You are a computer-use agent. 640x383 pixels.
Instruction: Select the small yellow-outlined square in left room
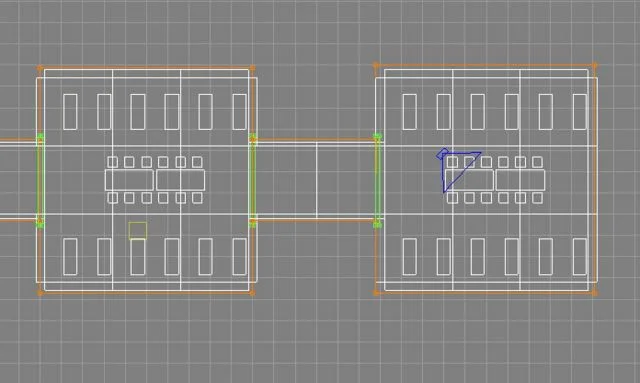pyautogui.click(x=138, y=231)
